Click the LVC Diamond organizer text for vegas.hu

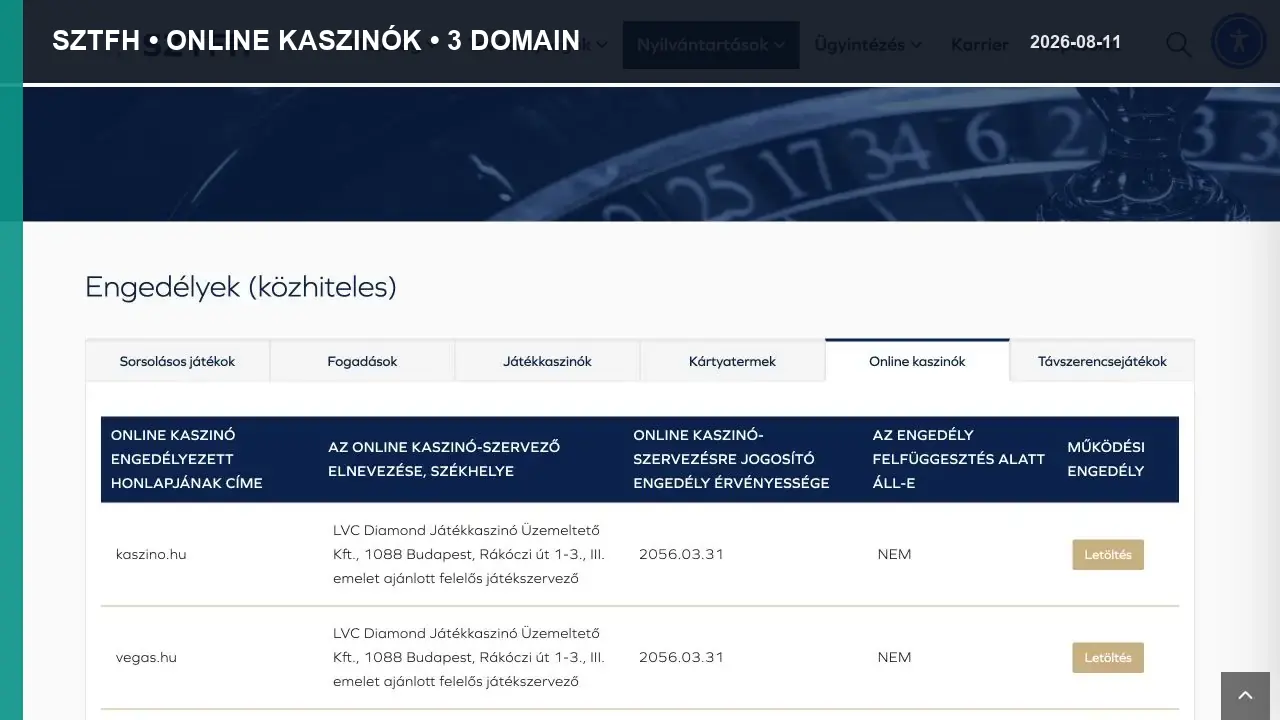pos(469,657)
